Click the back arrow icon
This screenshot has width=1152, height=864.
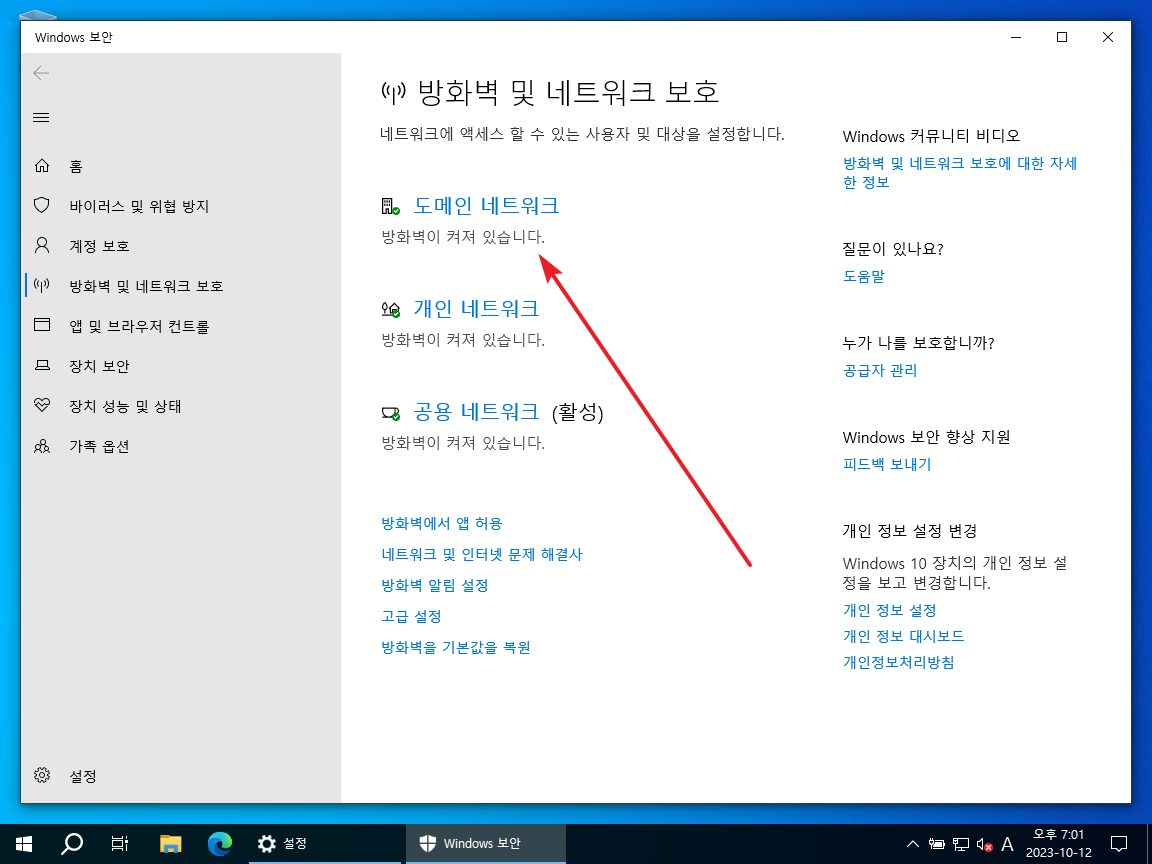pyautogui.click(x=41, y=73)
